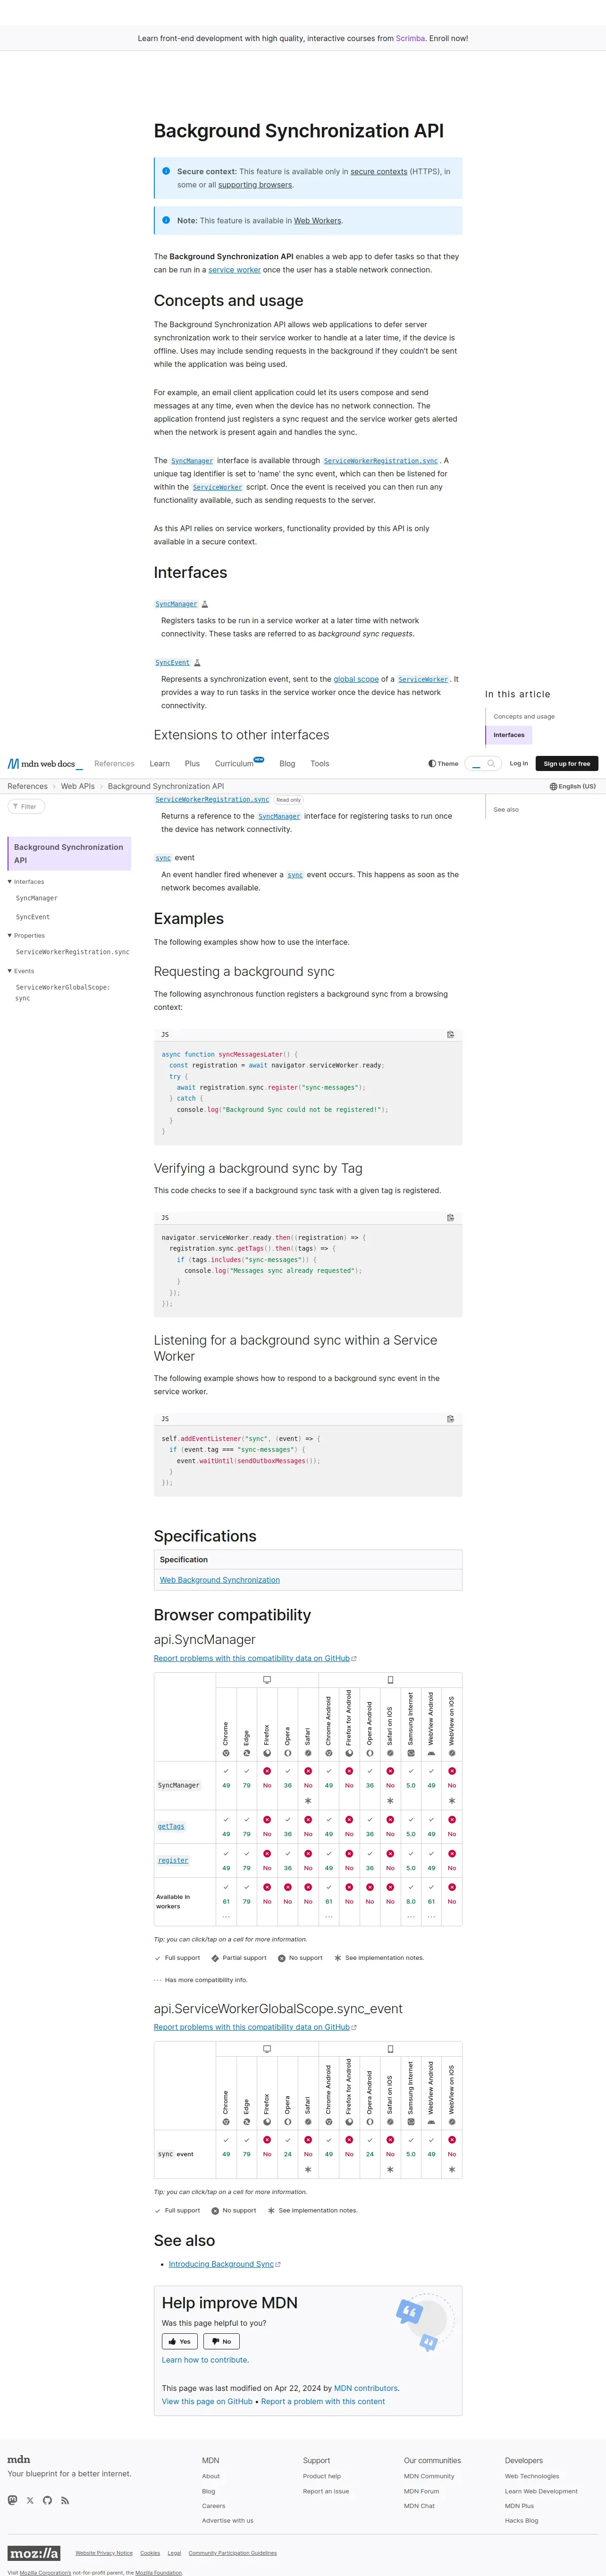Click the X (Twitter) footer icon
The image size is (606, 2576).
(30, 2500)
